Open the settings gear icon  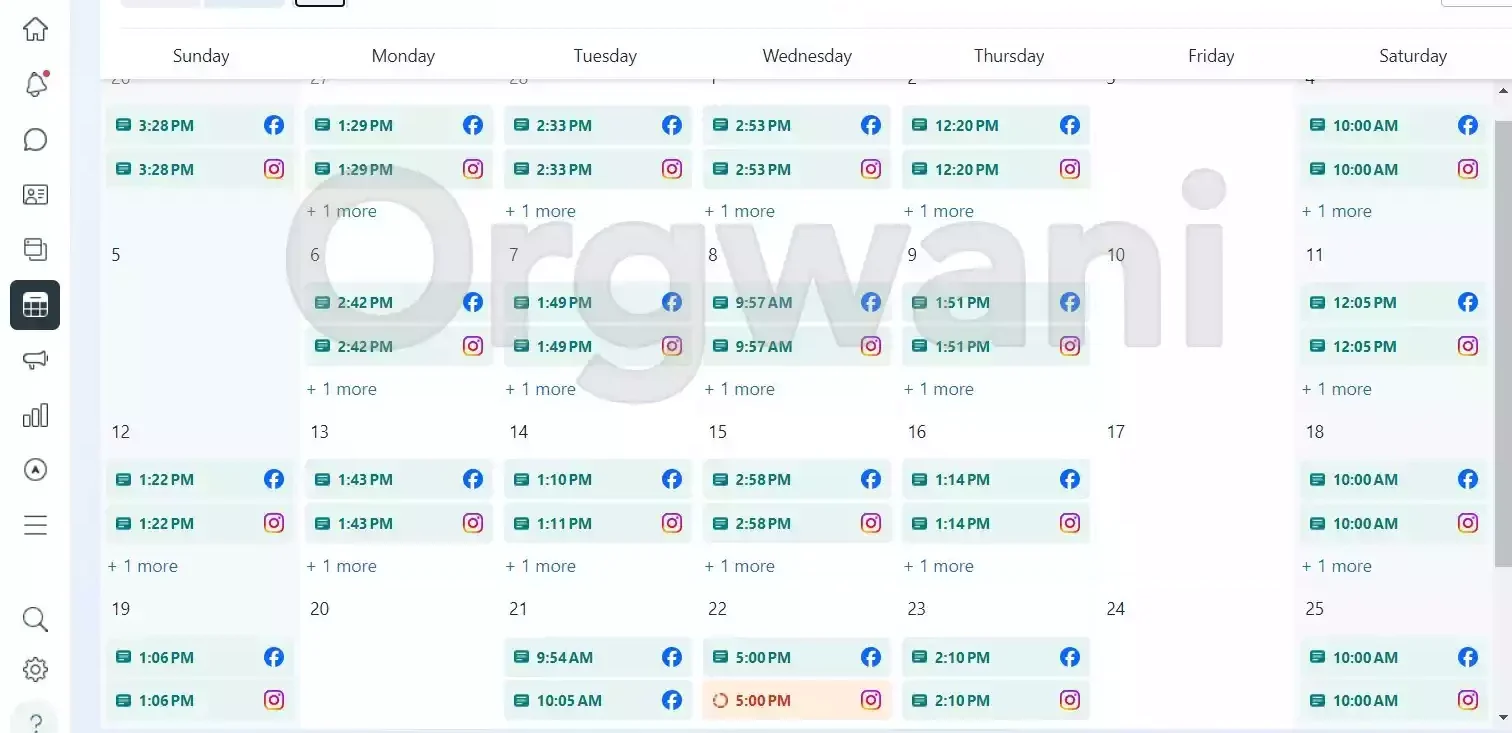tap(35, 669)
